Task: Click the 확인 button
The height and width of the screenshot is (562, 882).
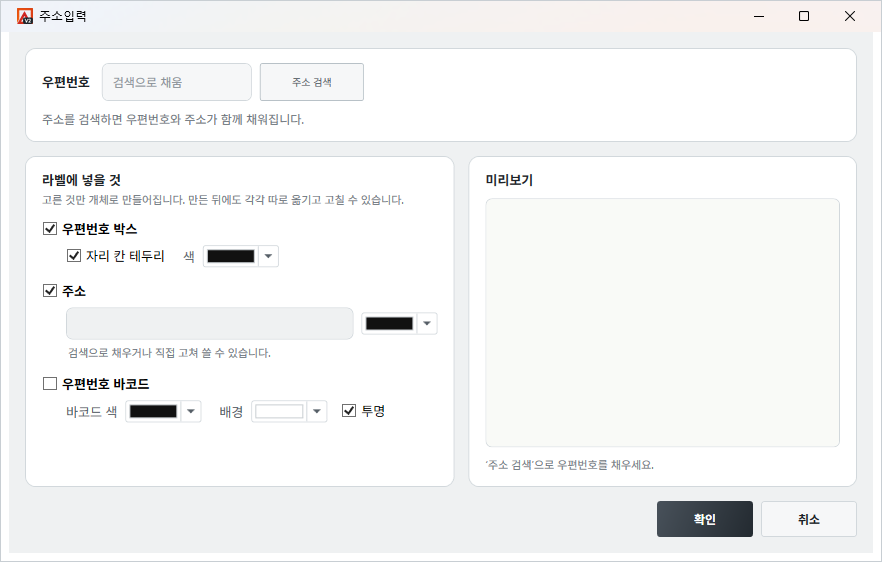Action: pyautogui.click(x=705, y=519)
